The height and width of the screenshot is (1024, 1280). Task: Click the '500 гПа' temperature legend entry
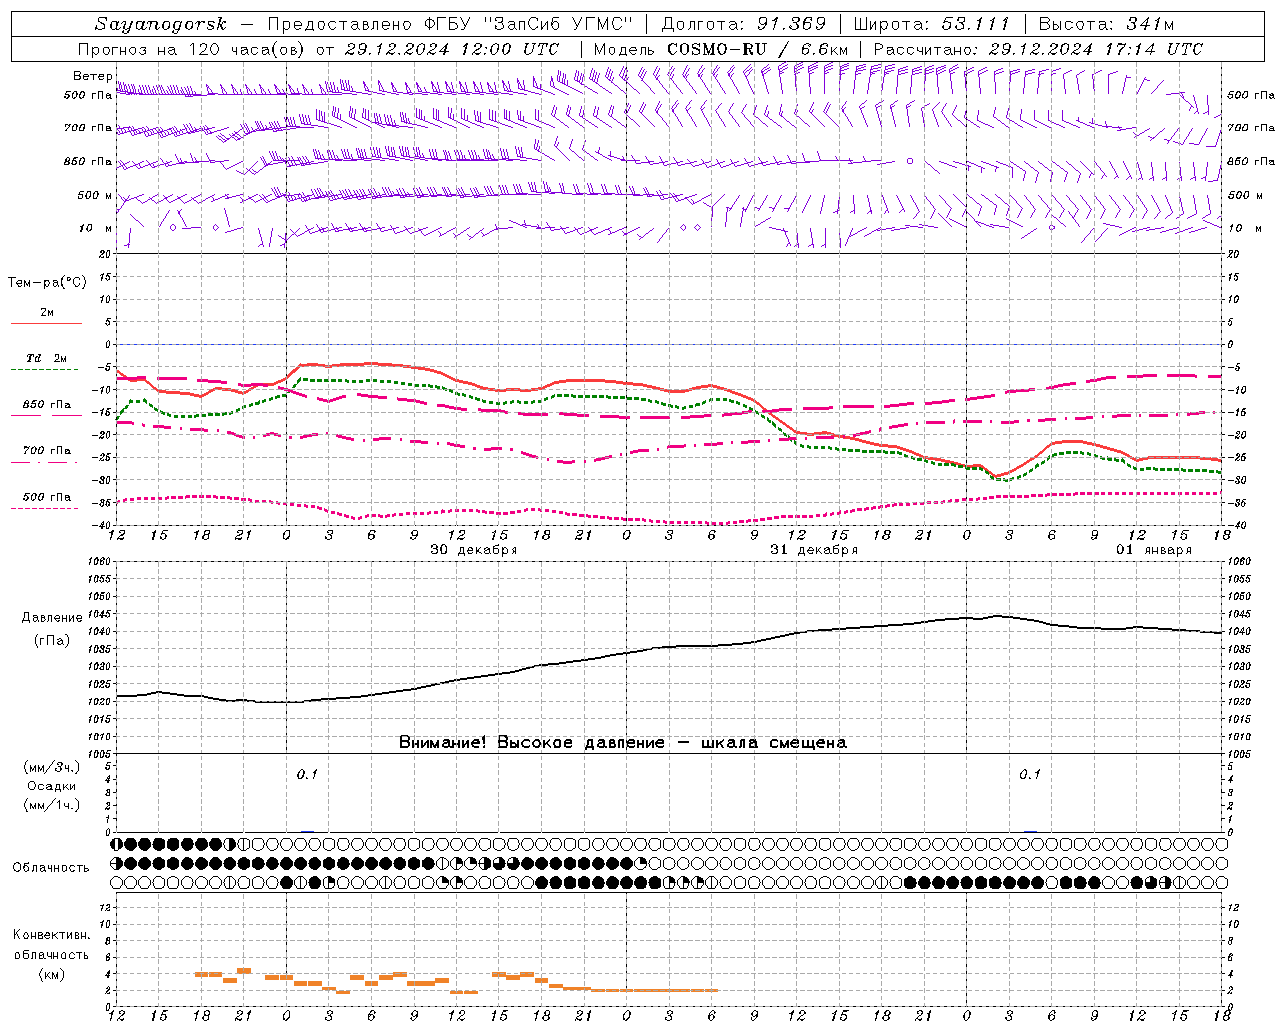47,496
